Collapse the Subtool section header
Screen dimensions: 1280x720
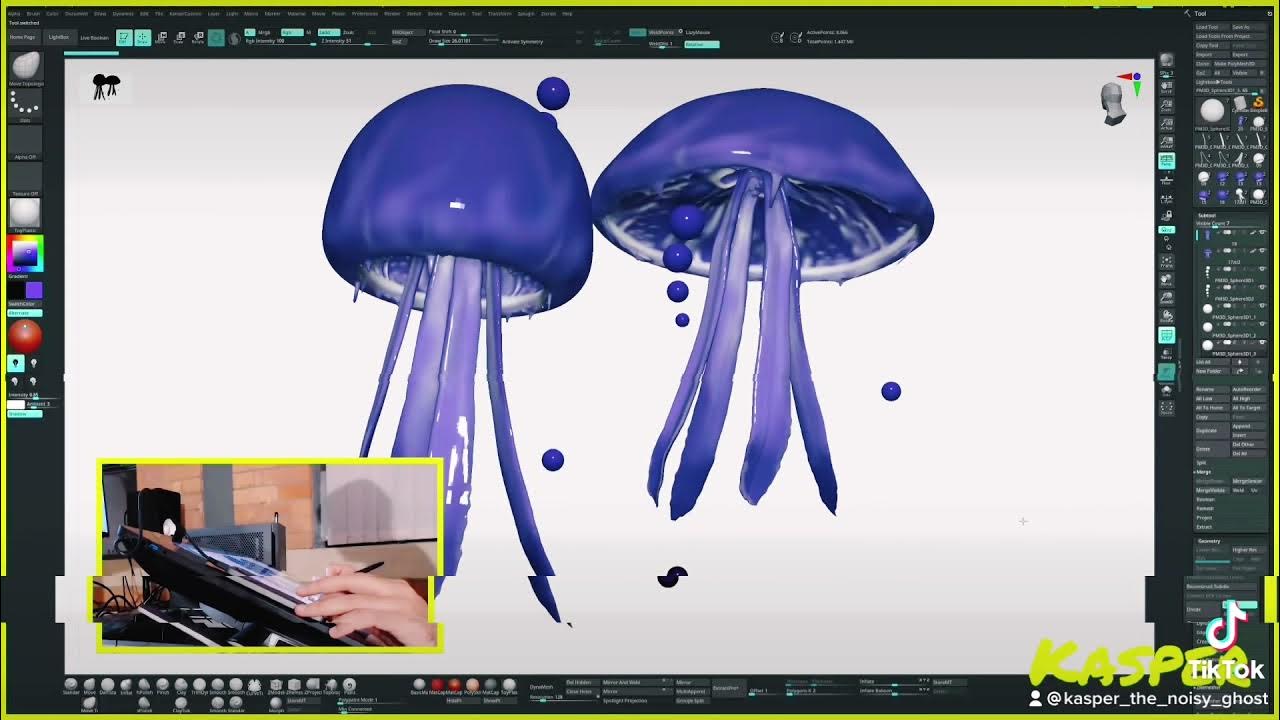[x=1206, y=215]
